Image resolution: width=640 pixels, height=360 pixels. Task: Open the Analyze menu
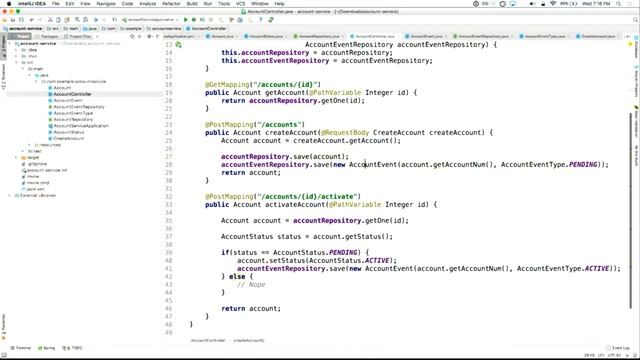147,4
